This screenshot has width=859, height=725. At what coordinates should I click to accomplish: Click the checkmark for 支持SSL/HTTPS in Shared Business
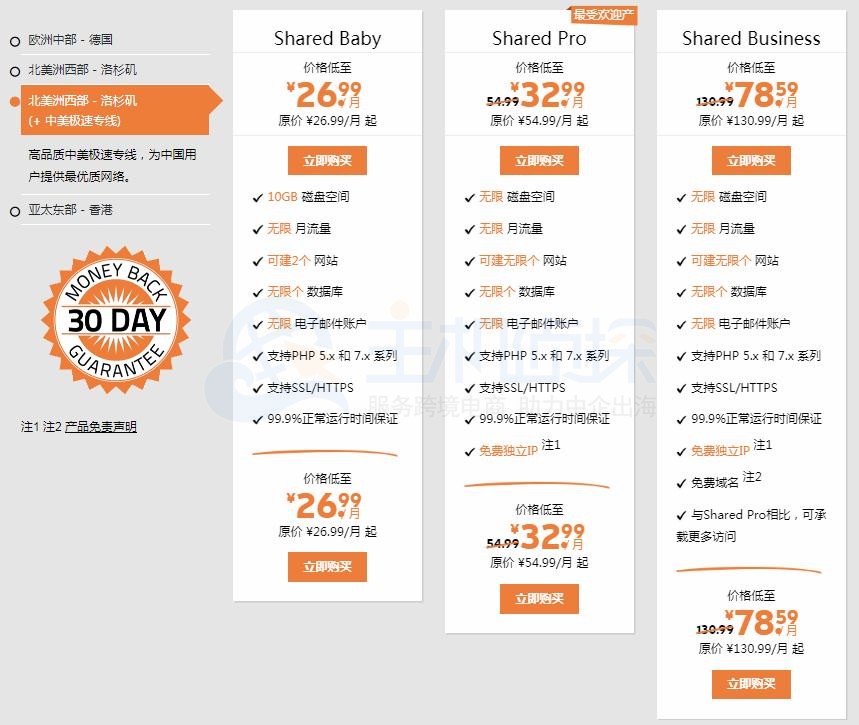point(682,388)
